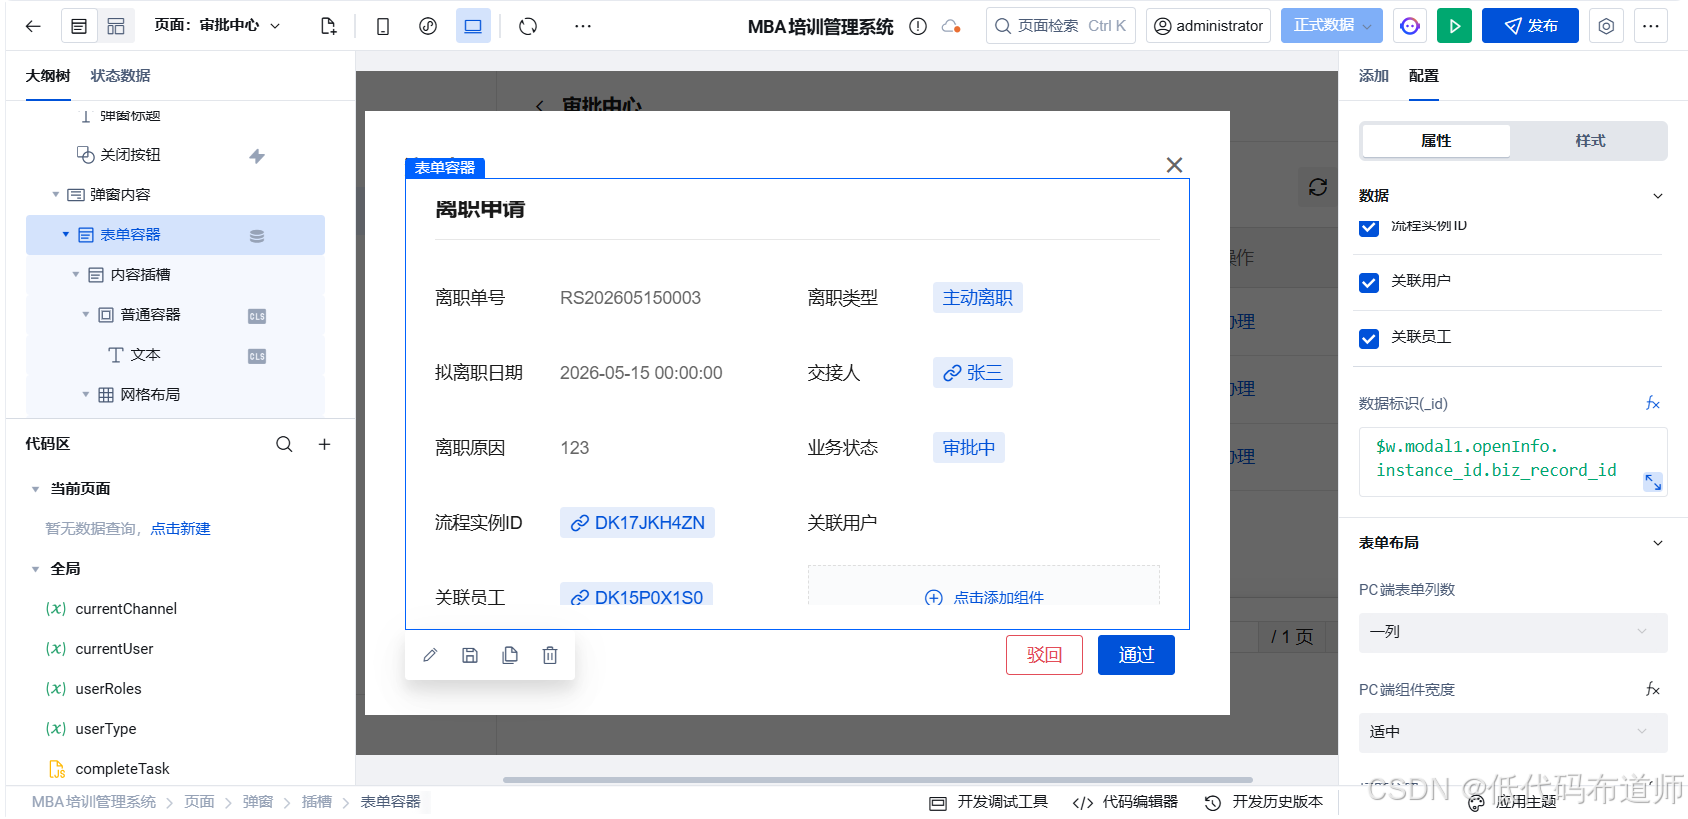Collapse the 当前页面 code section
The width and height of the screenshot is (1688, 819).
[x=35, y=489]
